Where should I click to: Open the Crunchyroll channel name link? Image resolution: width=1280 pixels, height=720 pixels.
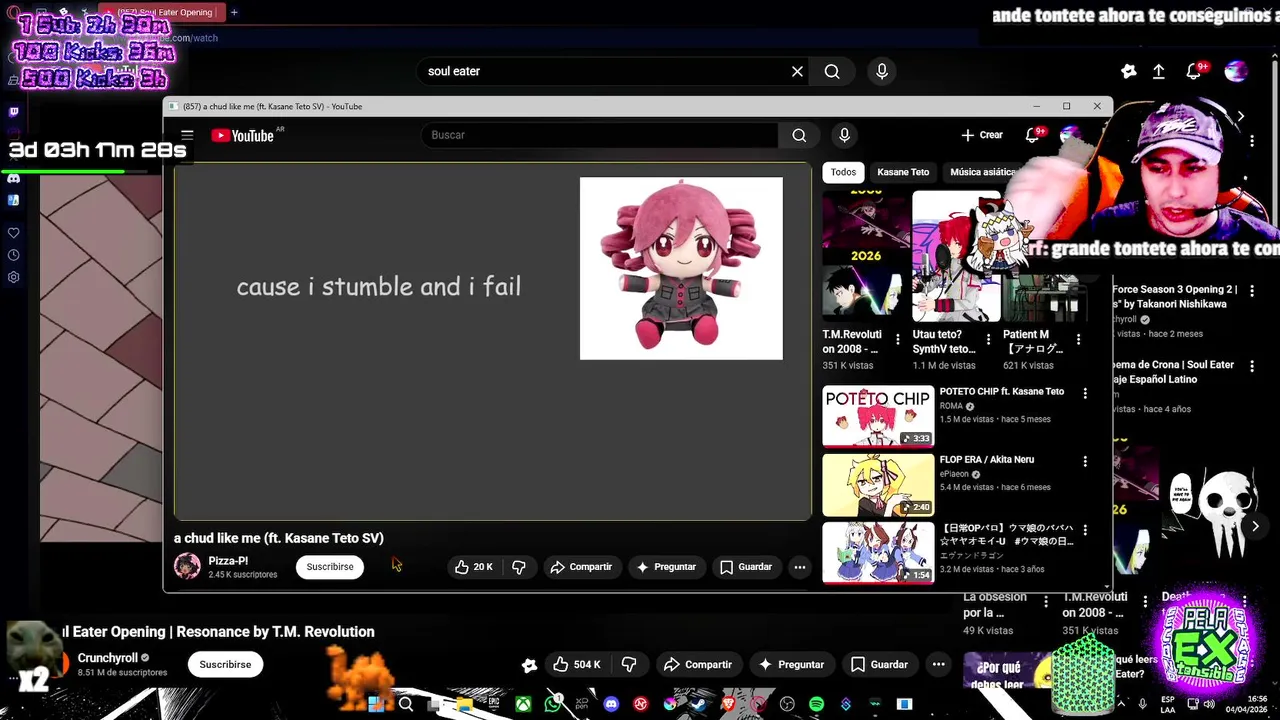pos(108,658)
